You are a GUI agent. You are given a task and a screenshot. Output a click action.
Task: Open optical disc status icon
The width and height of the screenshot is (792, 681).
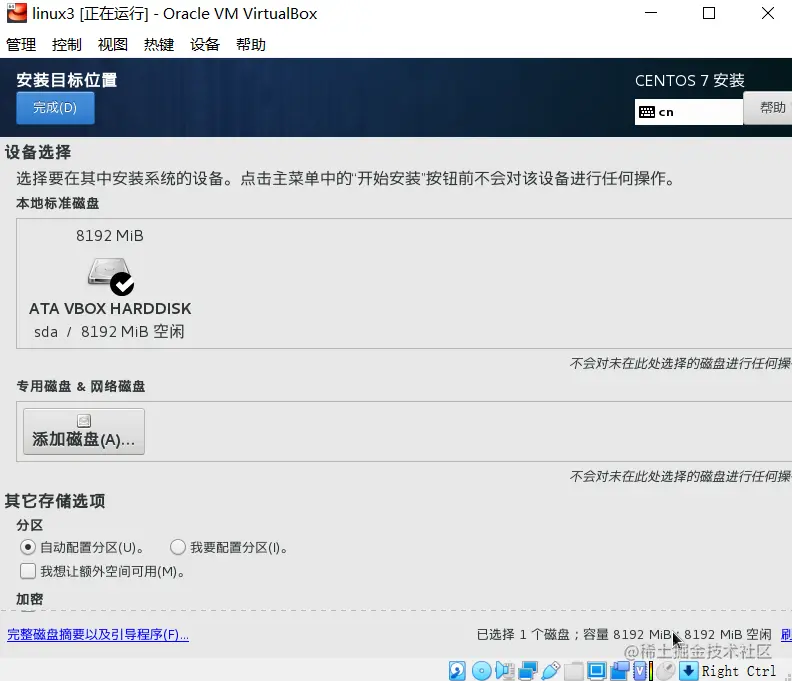[481, 671]
